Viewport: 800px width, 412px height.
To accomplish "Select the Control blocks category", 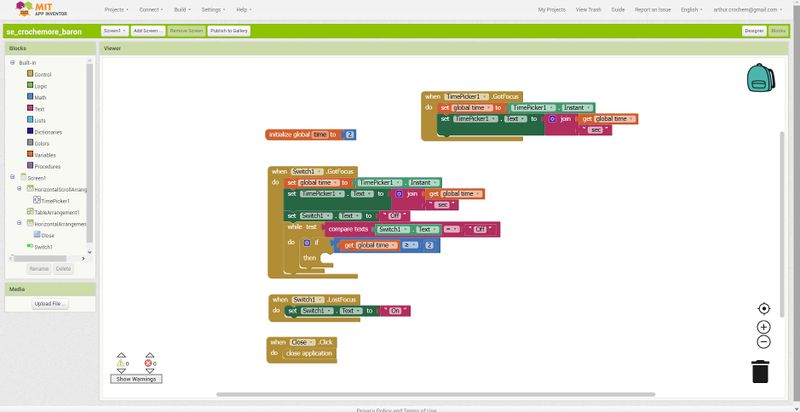I will [42, 74].
